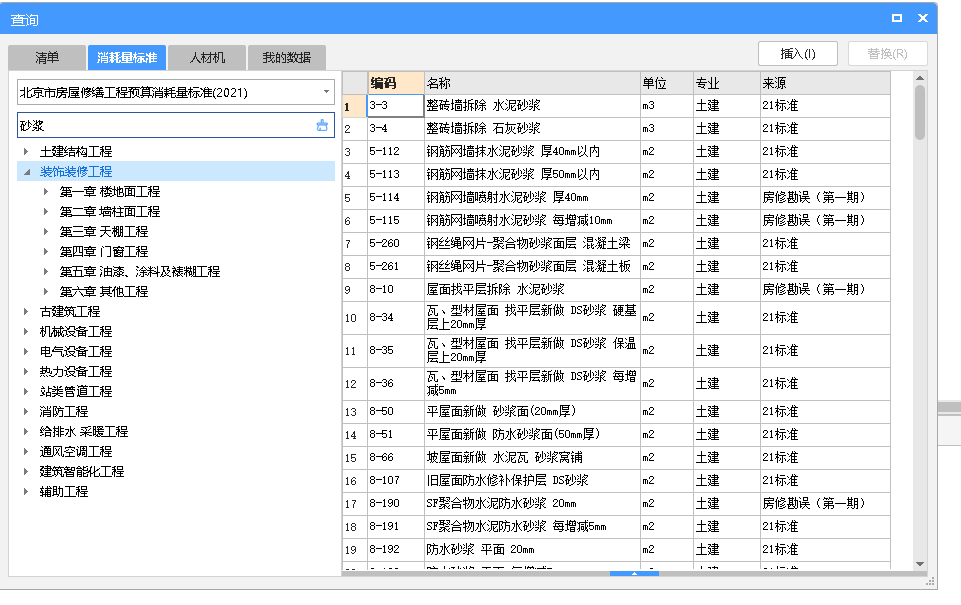Close the 查询 dialog
Screen dimensions: 961x605
click(923, 18)
